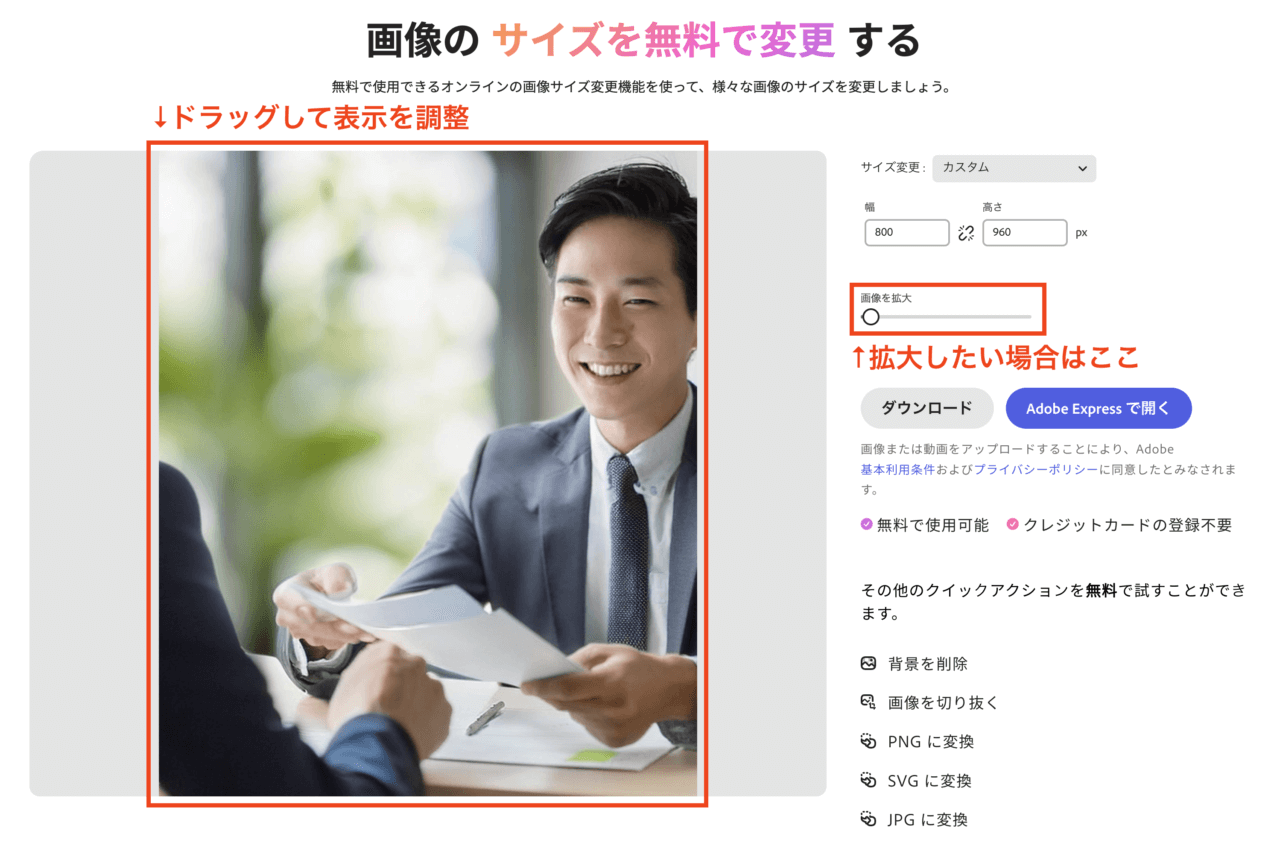
Task: Open the サイズ変更 カスタム dropdown
Action: (x=1014, y=168)
